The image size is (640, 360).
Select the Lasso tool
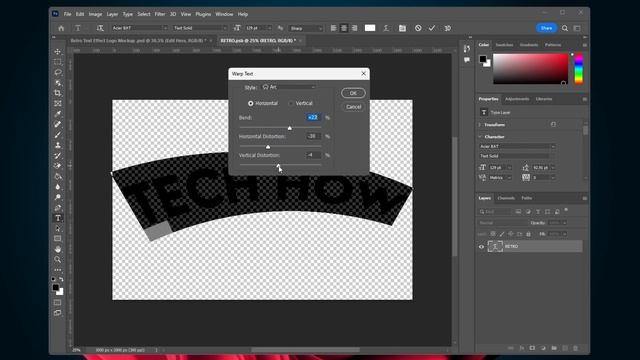click(x=58, y=72)
